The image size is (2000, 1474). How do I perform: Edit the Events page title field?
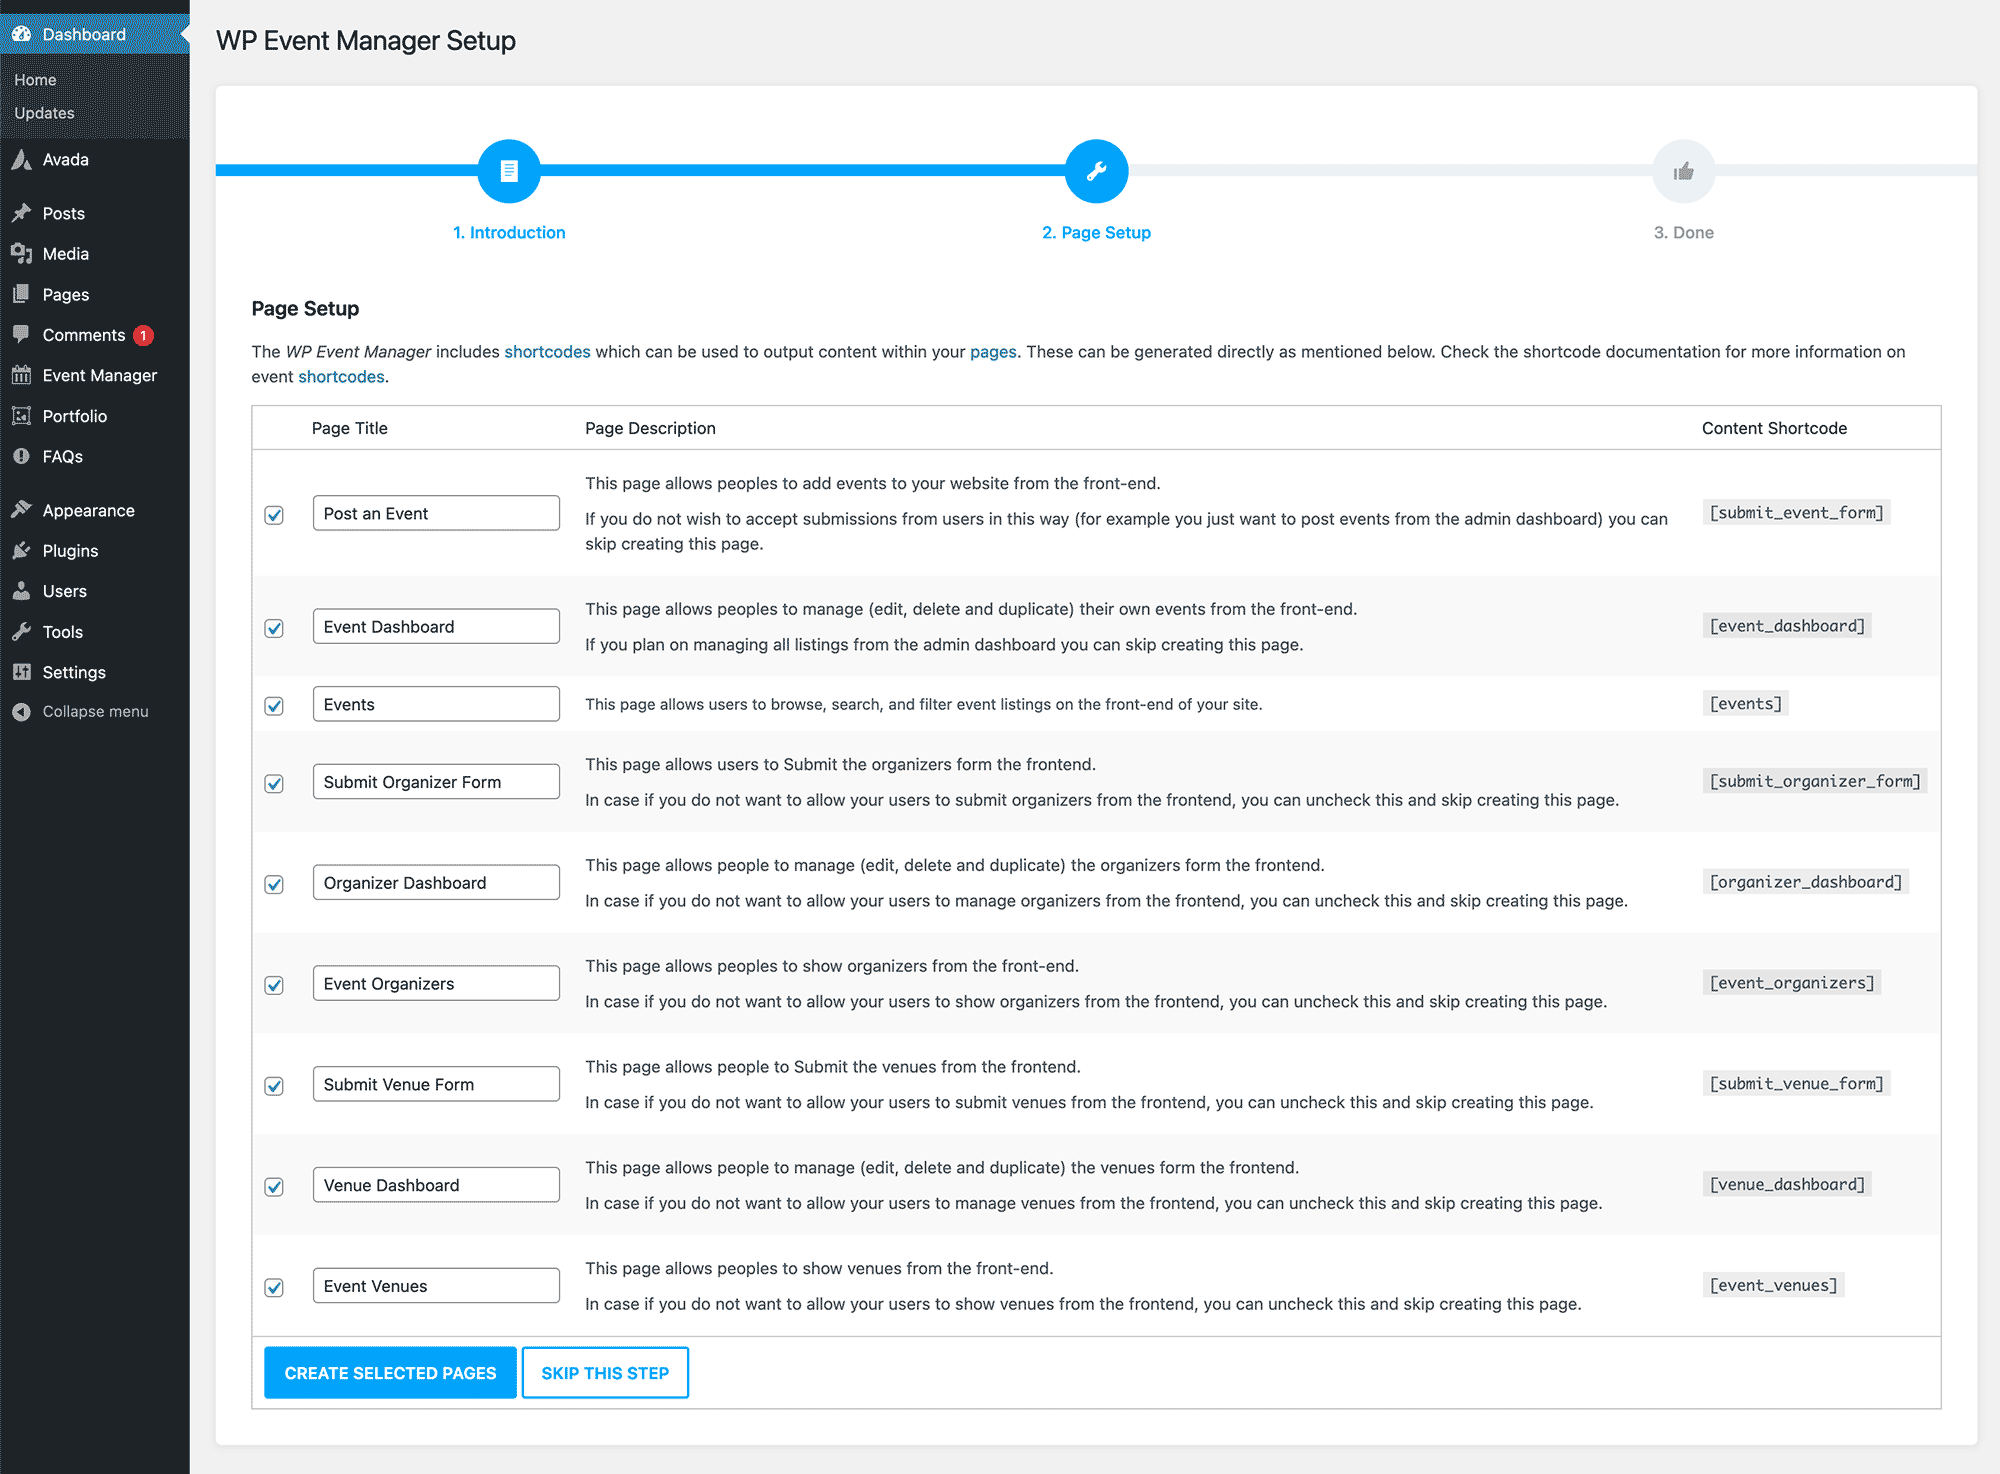click(436, 704)
